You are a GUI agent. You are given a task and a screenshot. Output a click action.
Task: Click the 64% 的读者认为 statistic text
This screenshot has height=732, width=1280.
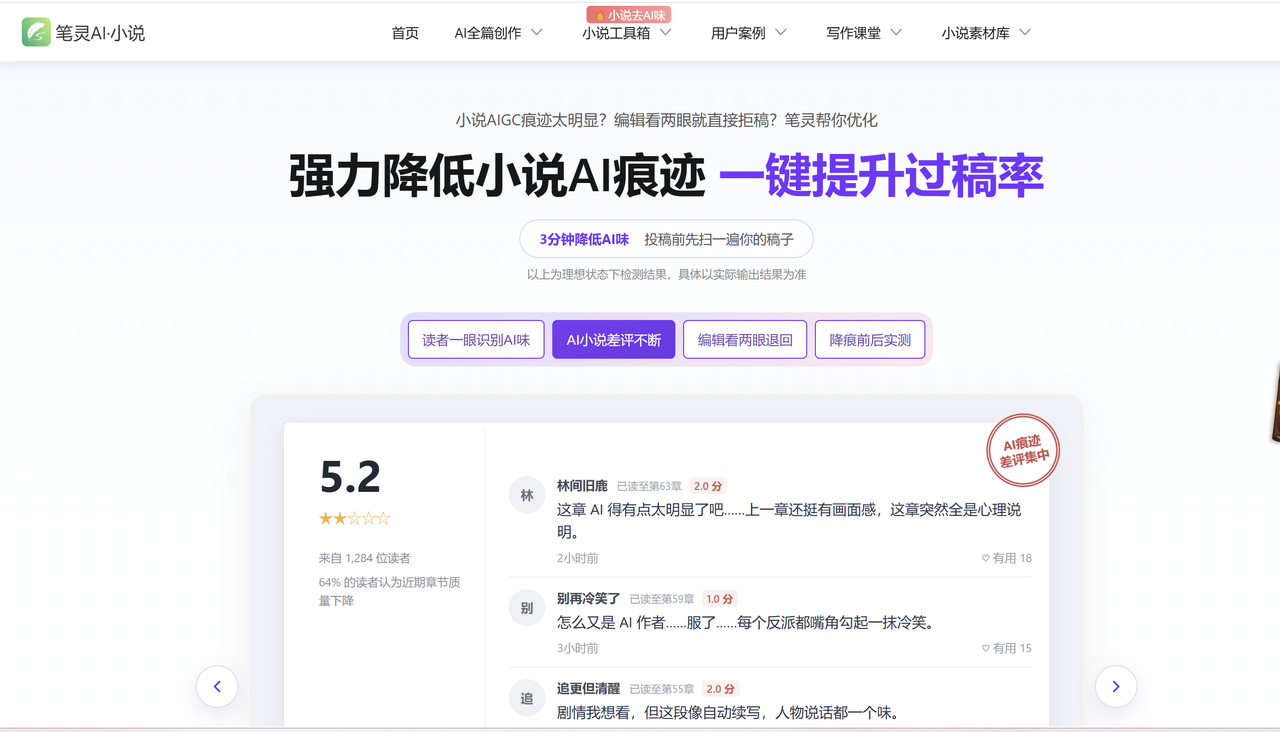click(389, 591)
